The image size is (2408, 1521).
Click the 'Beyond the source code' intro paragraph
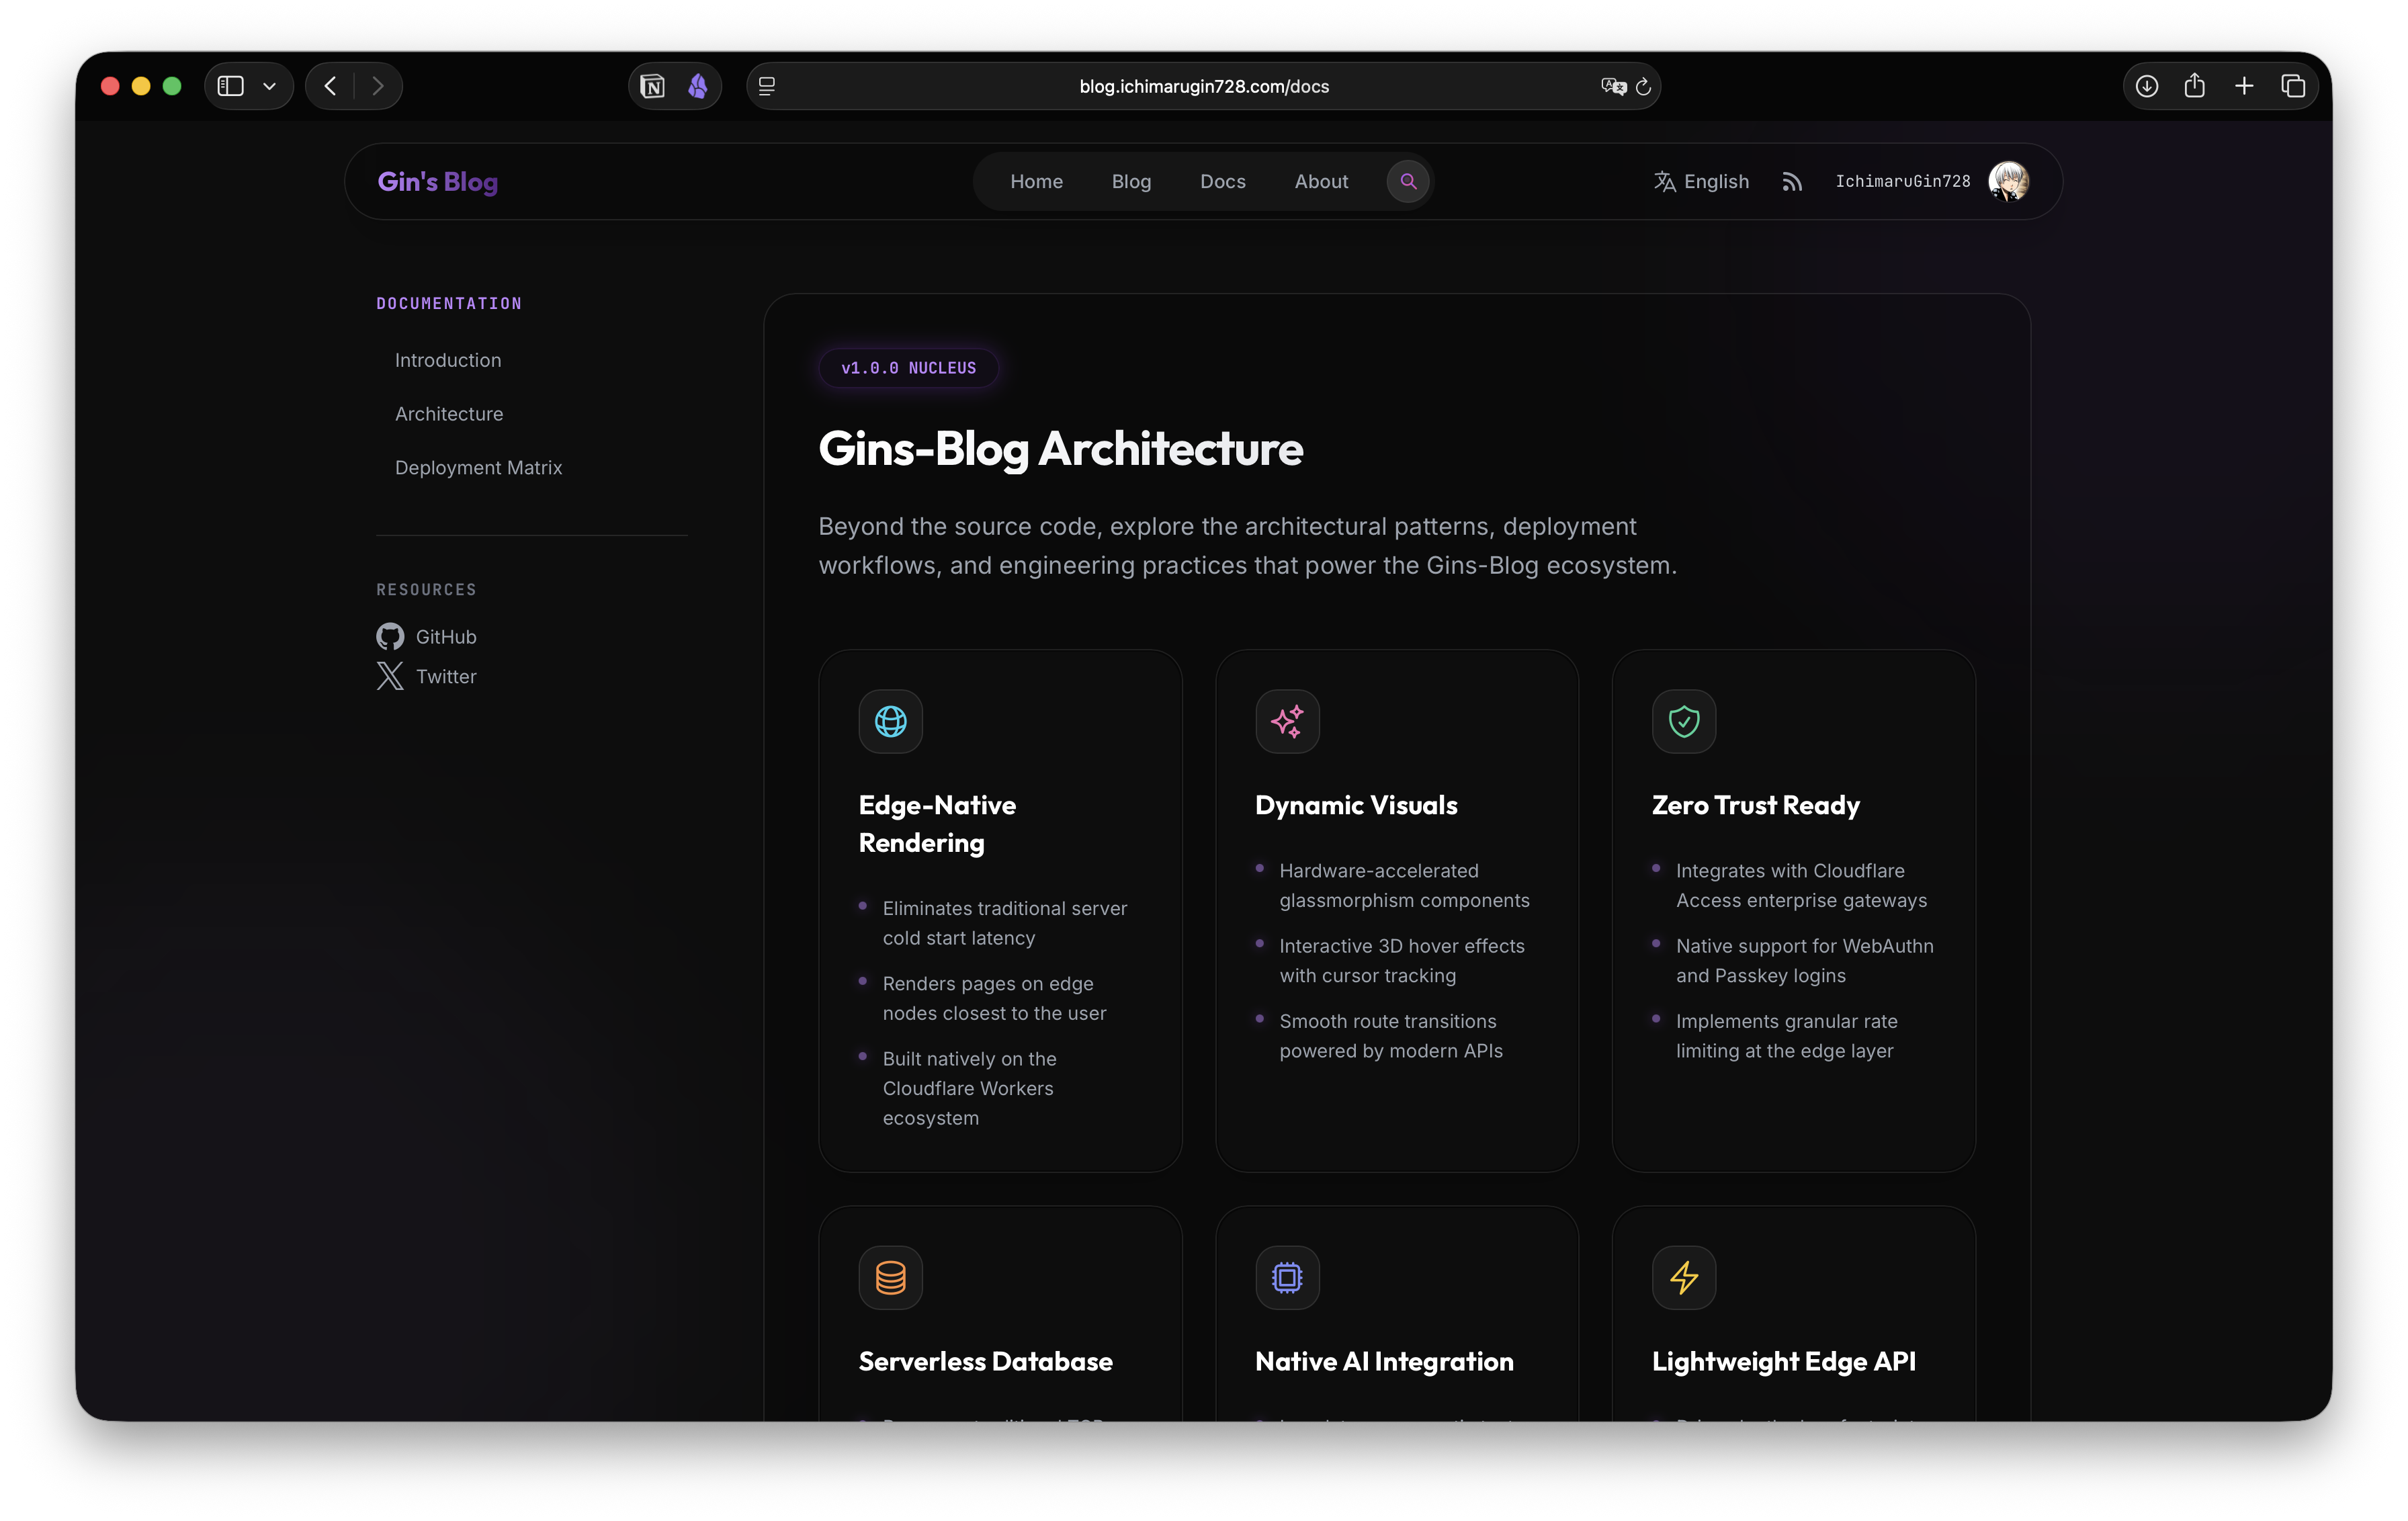point(1247,545)
